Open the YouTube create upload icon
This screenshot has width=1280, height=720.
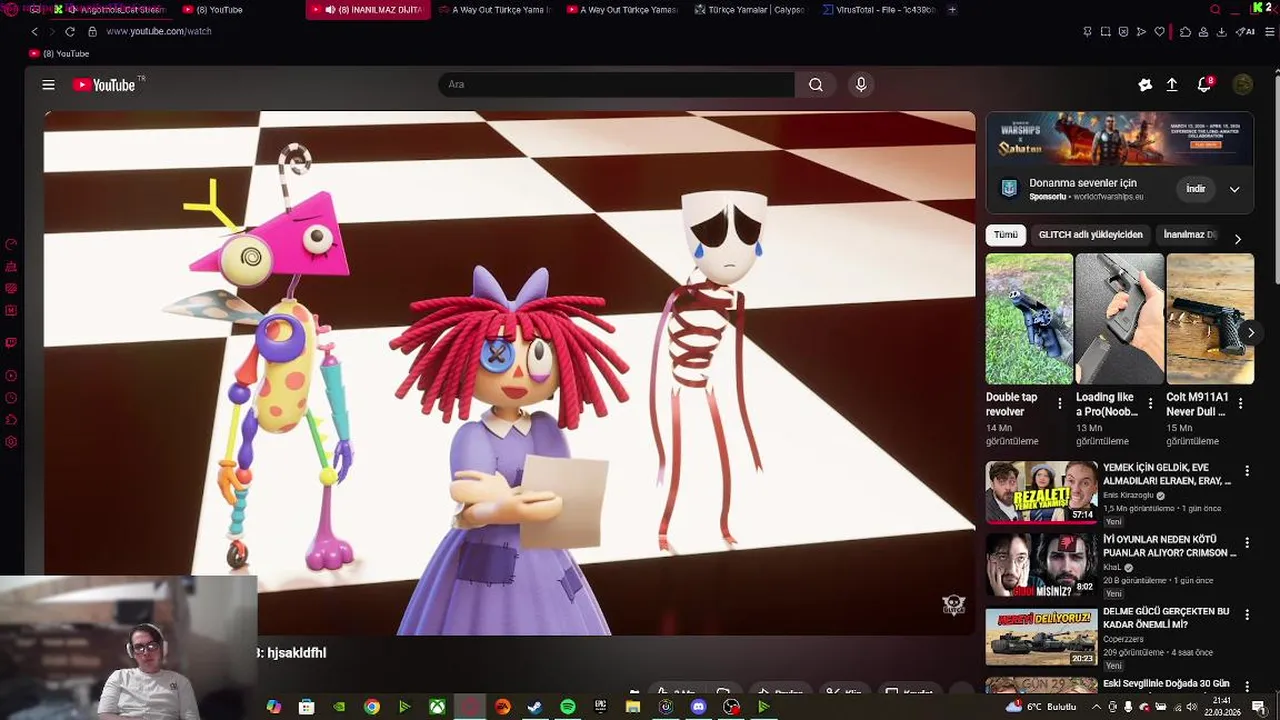click(x=1172, y=85)
